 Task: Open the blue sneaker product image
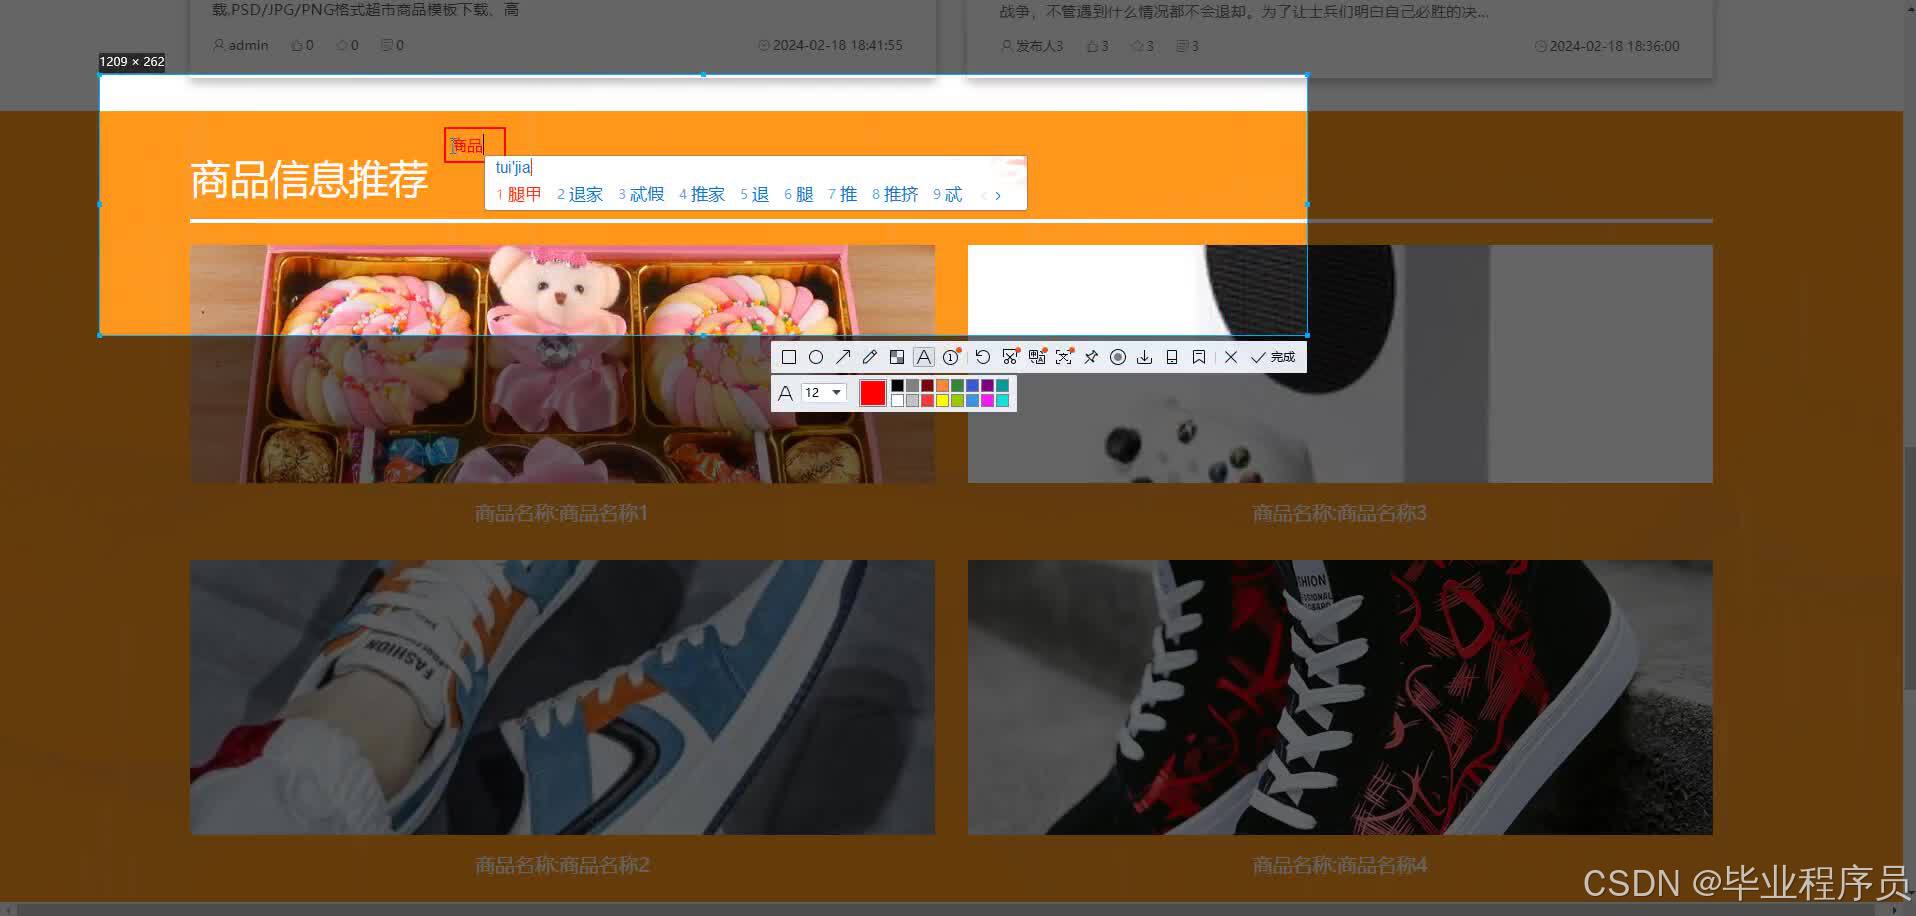click(x=562, y=697)
